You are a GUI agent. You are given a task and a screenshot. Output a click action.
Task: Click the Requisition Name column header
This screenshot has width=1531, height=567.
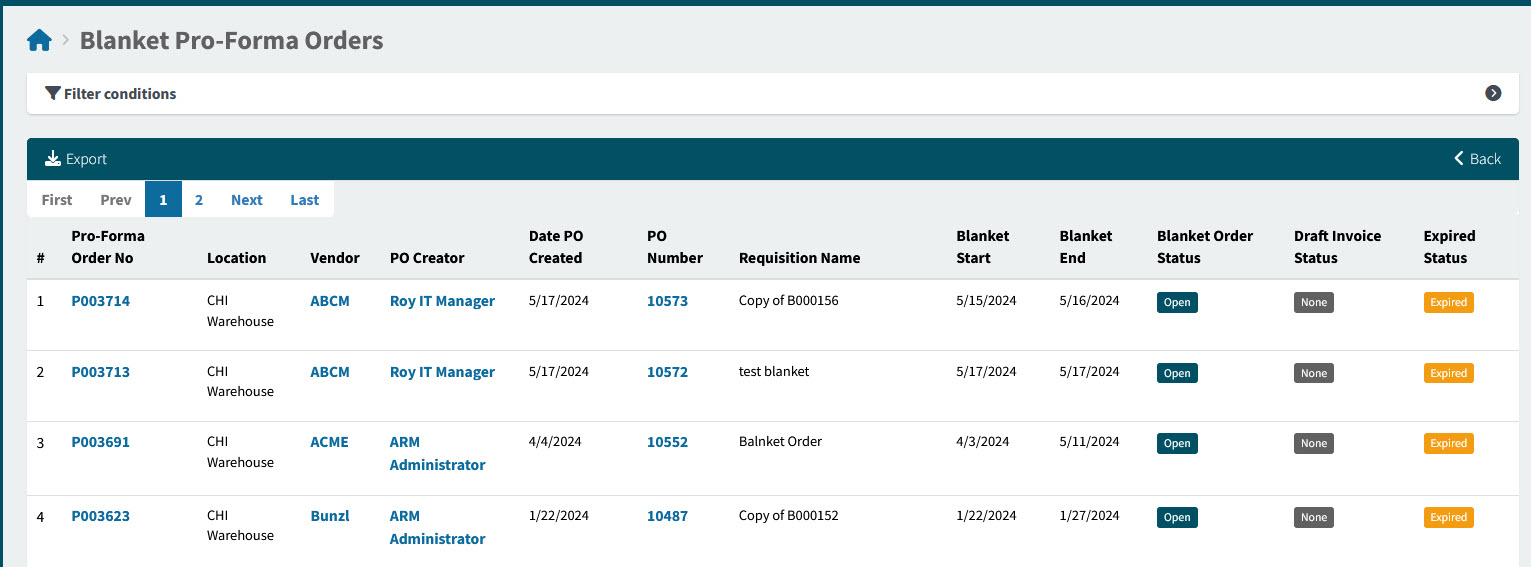799,258
